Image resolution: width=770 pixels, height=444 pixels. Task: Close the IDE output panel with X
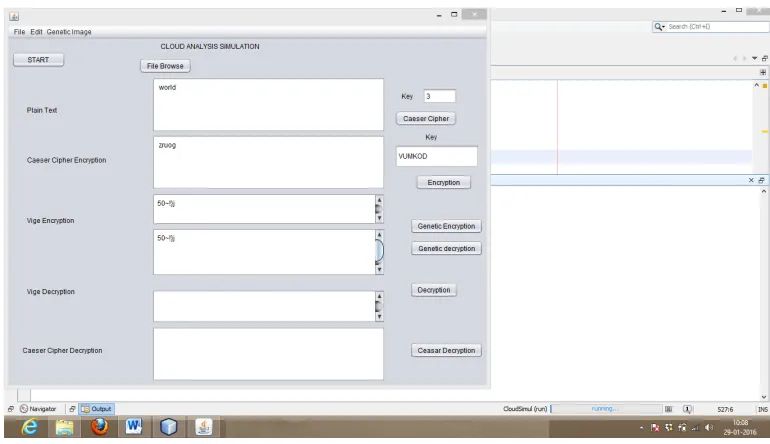tap(751, 180)
